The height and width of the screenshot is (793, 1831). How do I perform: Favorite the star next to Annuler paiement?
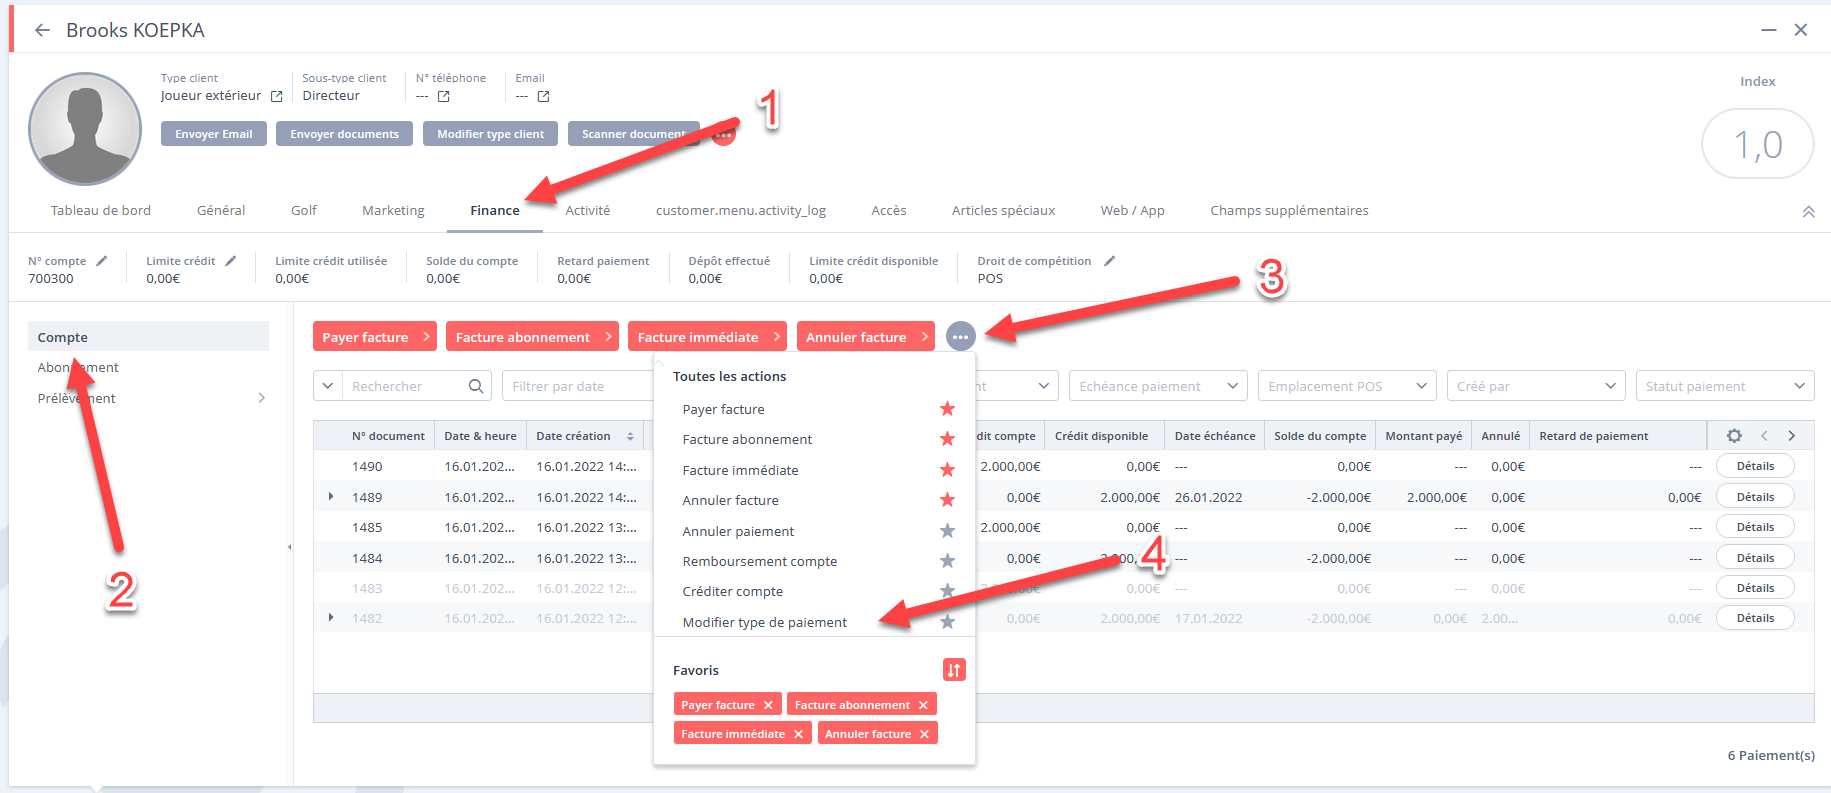pos(947,531)
